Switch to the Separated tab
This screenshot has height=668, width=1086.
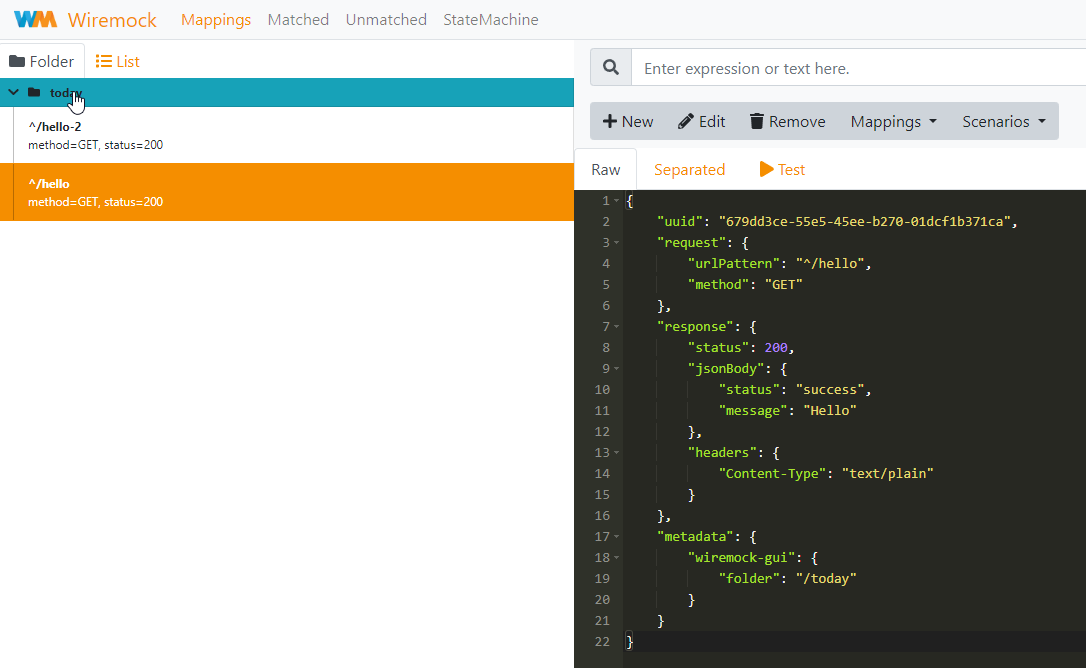(689, 169)
